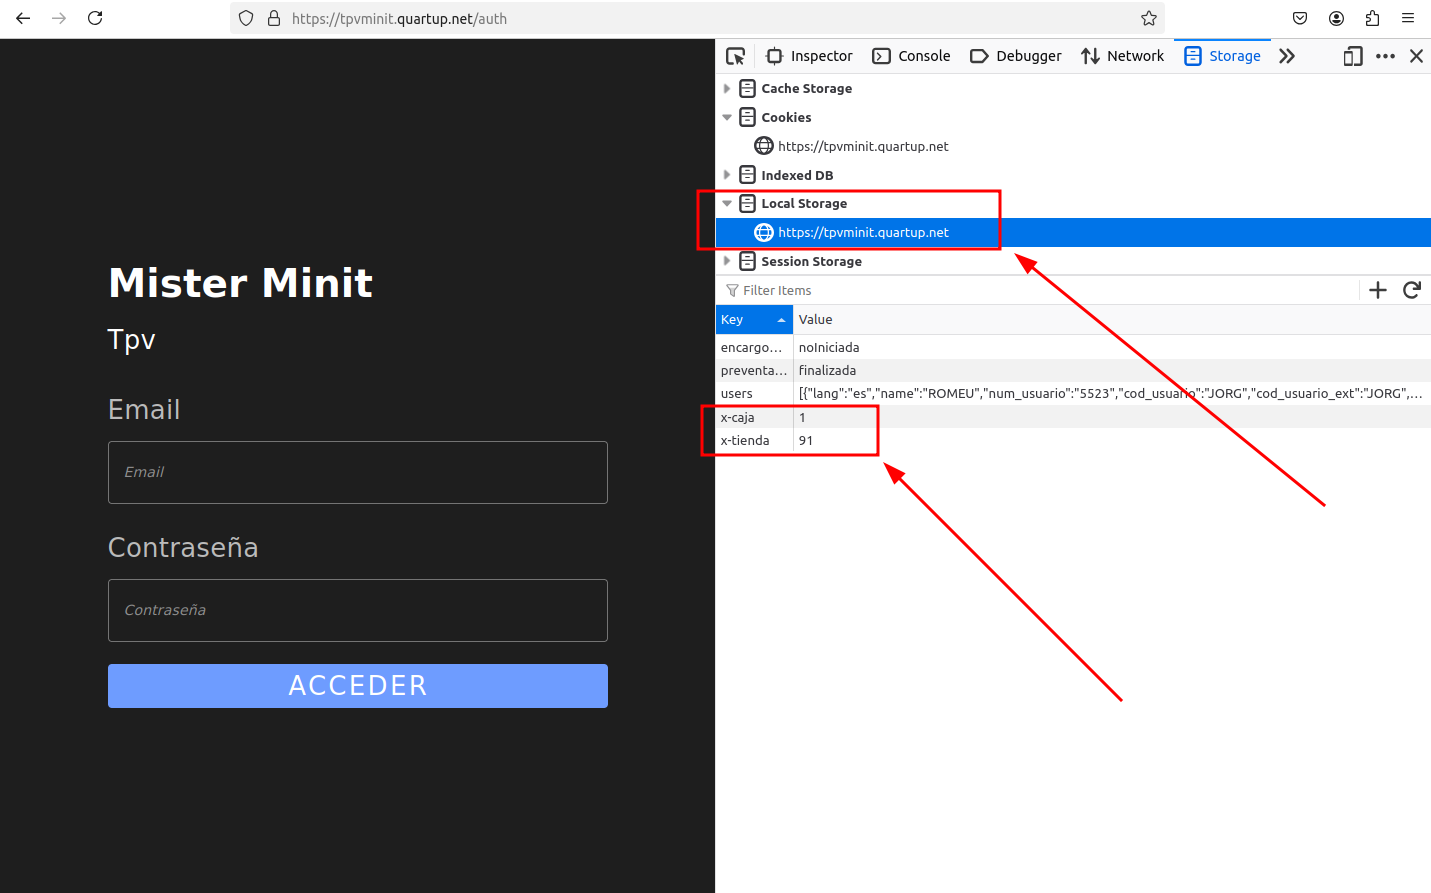This screenshot has width=1431, height=893.
Task: Add a new storage item with plus icon
Action: coord(1378,290)
